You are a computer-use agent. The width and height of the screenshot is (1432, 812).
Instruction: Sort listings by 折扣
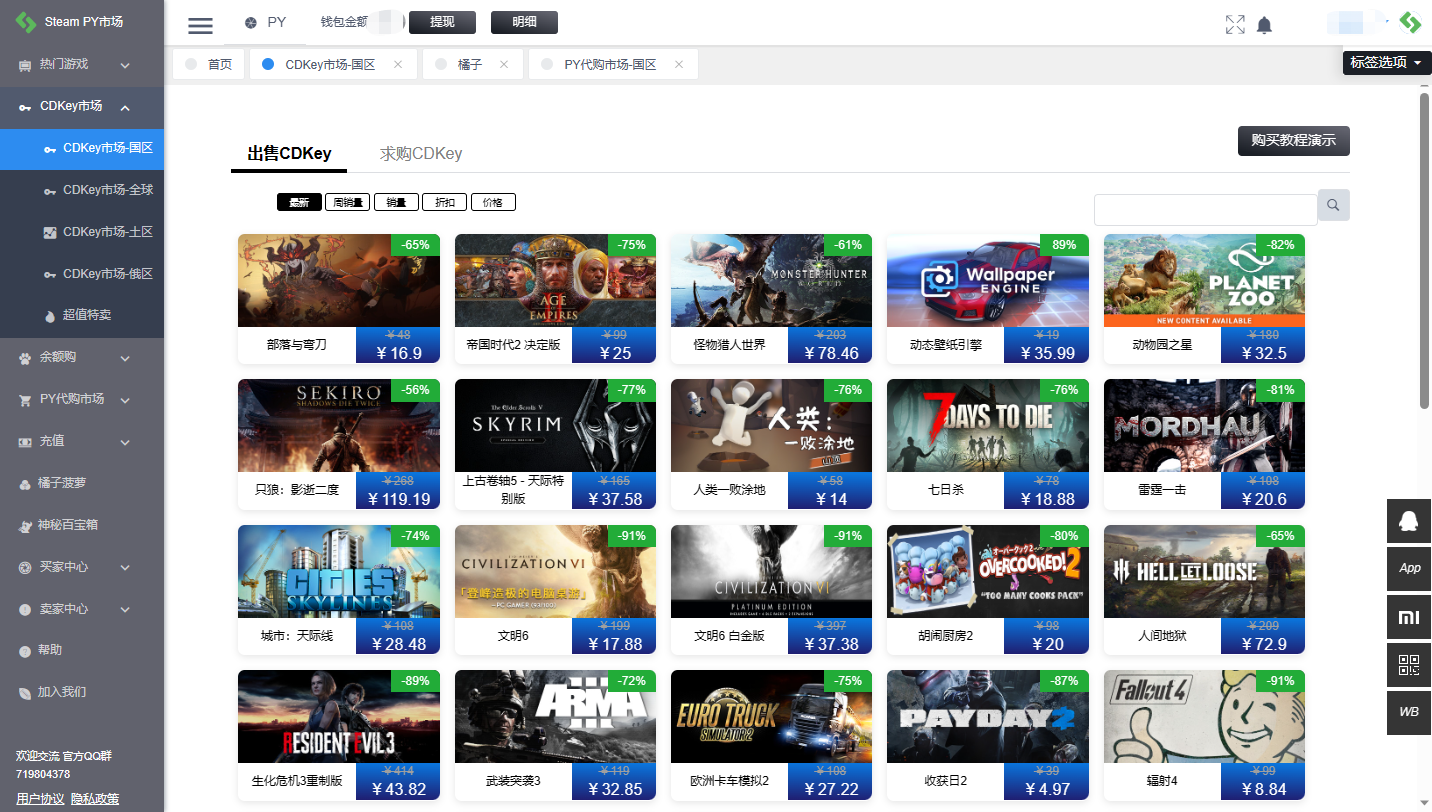point(444,202)
